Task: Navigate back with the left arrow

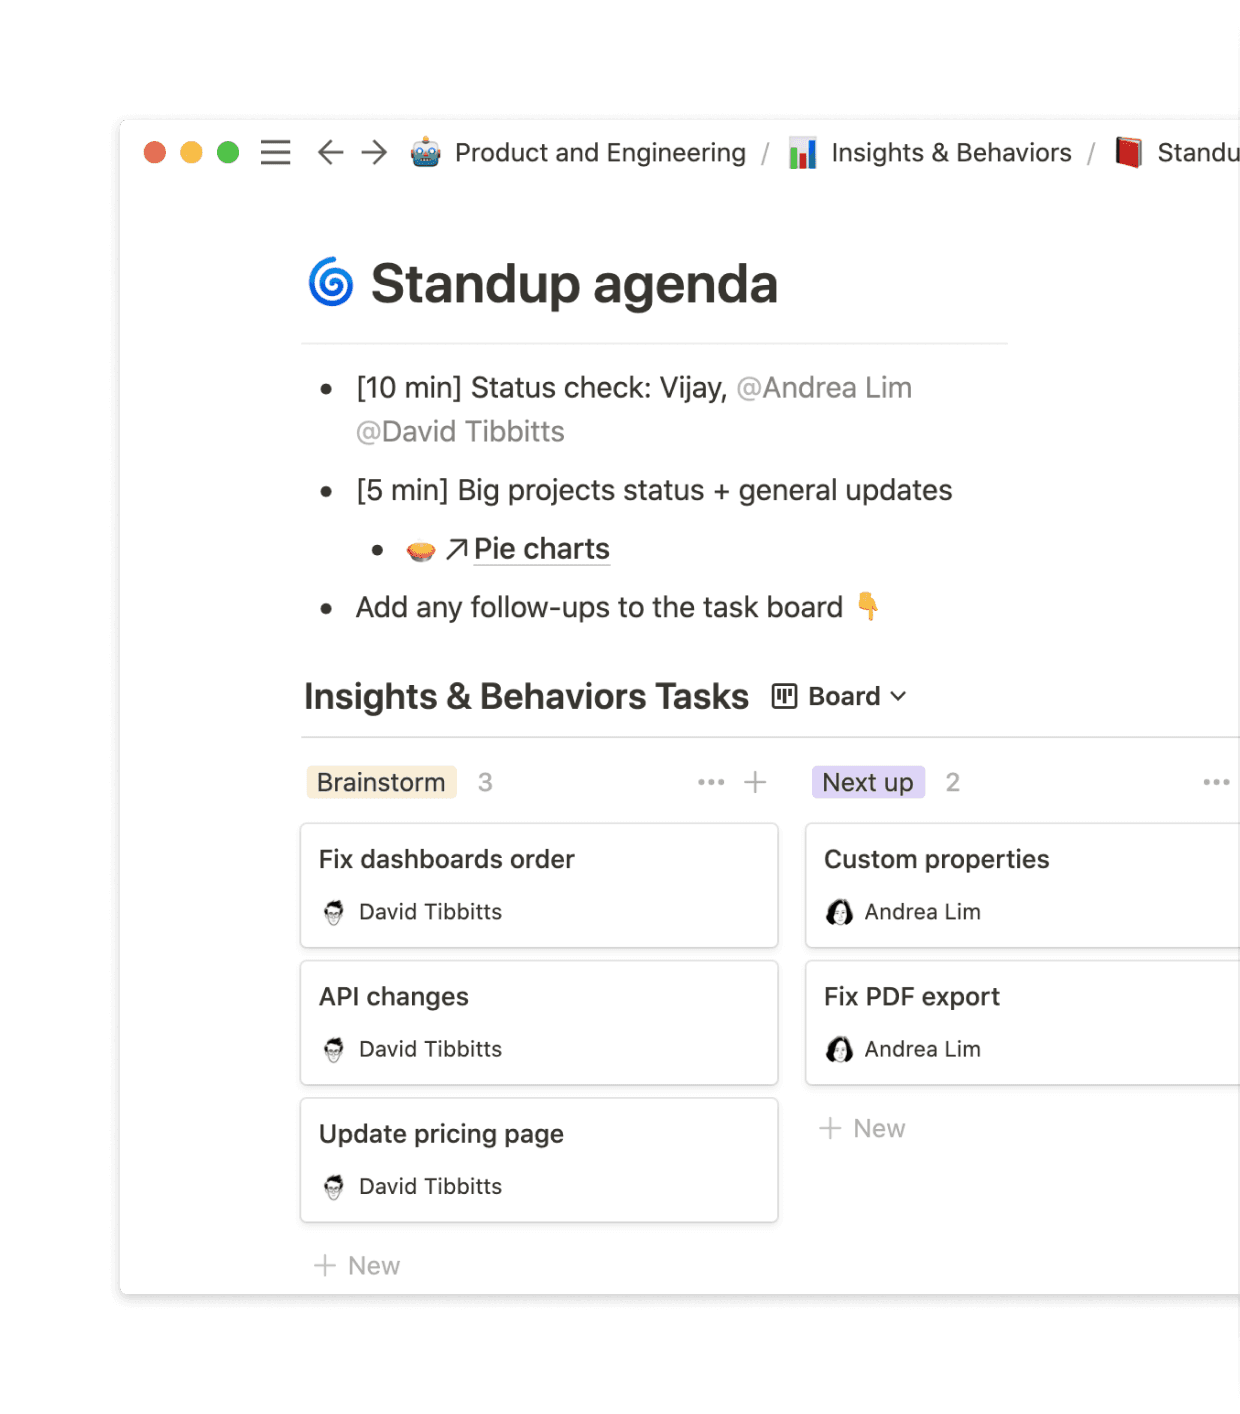Action: coord(329,152)
